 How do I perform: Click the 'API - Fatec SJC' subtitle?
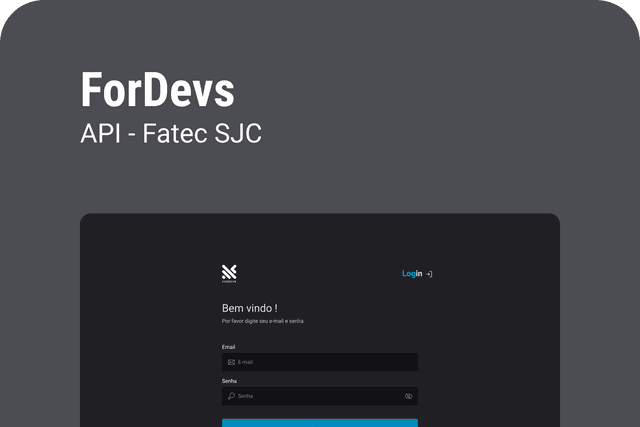pyautogui.click(x=170, y=134)
